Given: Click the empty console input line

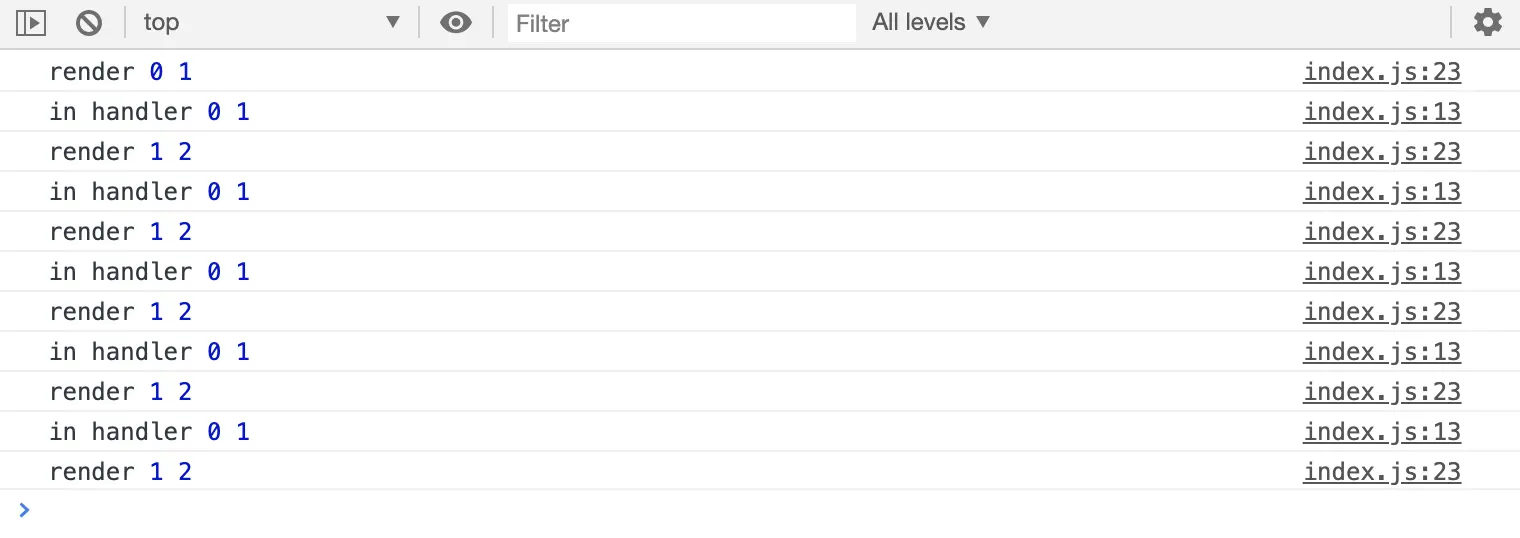Looking at the screenshot, I should tap(700, 511).
